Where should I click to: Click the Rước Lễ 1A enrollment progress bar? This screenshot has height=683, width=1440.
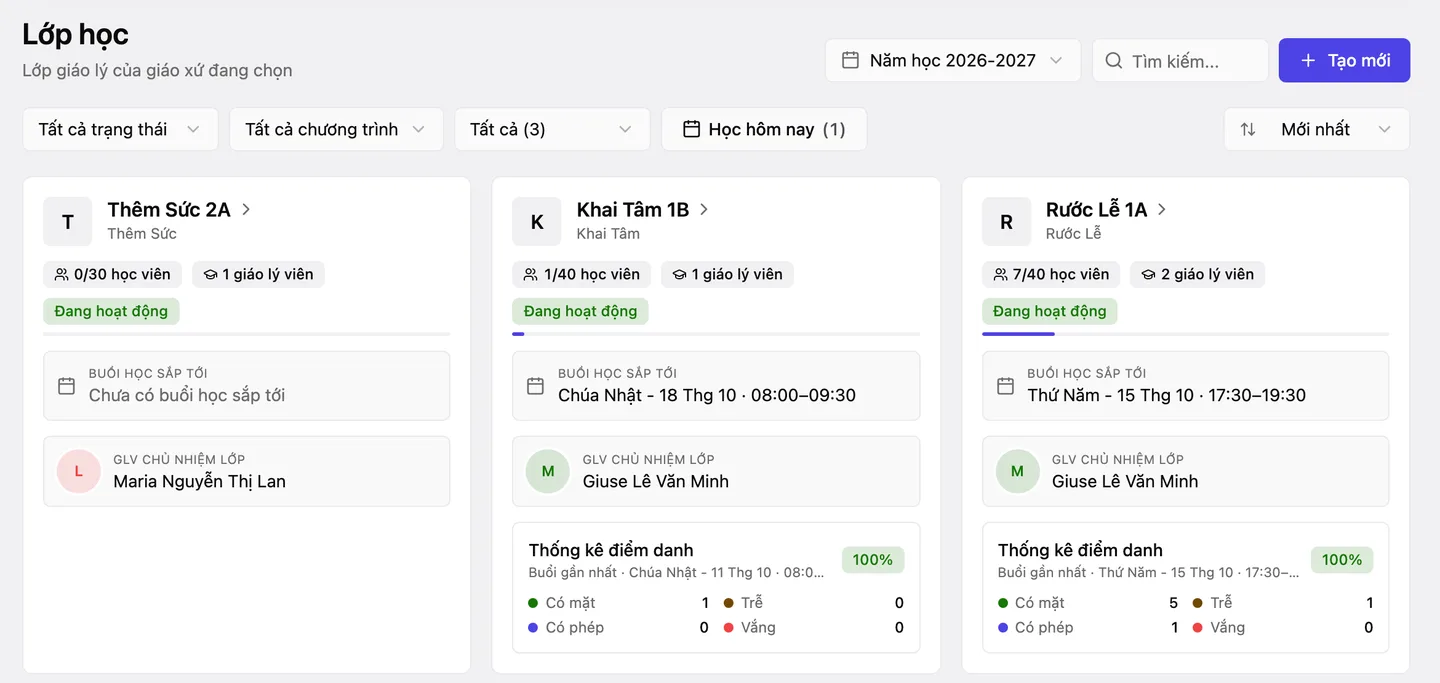coord(1186,334)
